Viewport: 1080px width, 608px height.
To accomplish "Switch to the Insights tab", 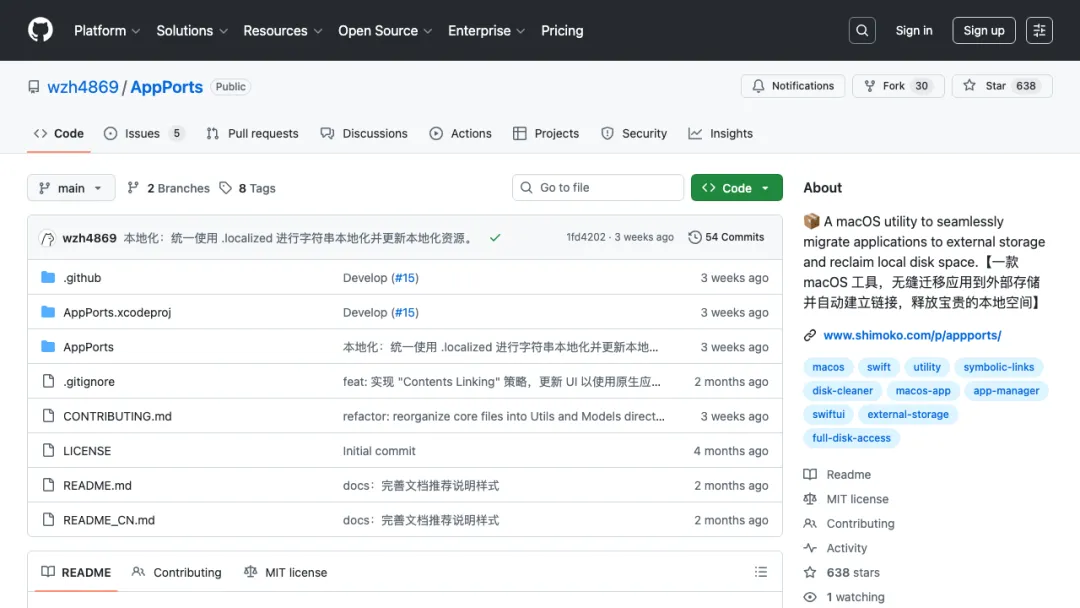I will tap(720, 134).
